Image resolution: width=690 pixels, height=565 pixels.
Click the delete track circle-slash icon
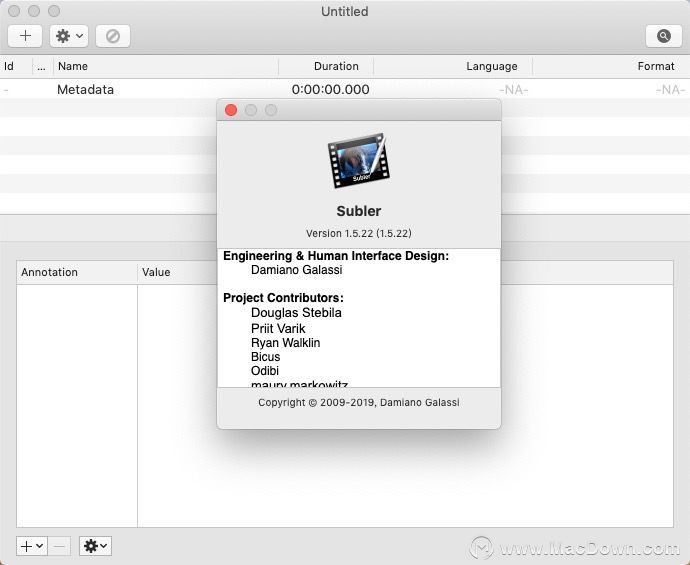click(x=113, y=36)
